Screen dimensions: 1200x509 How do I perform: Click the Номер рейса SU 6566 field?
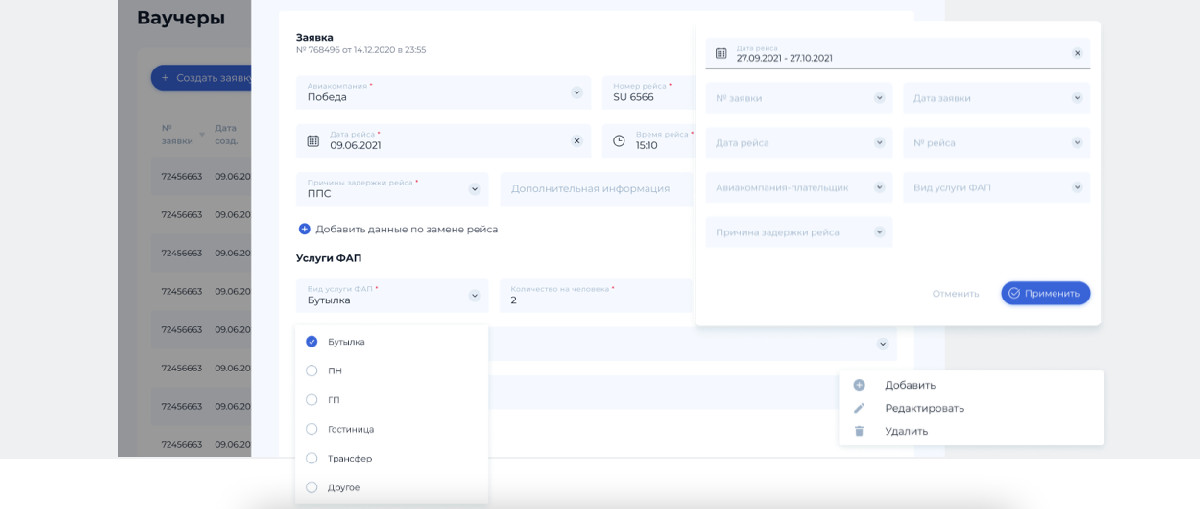(x=648, y=92)
